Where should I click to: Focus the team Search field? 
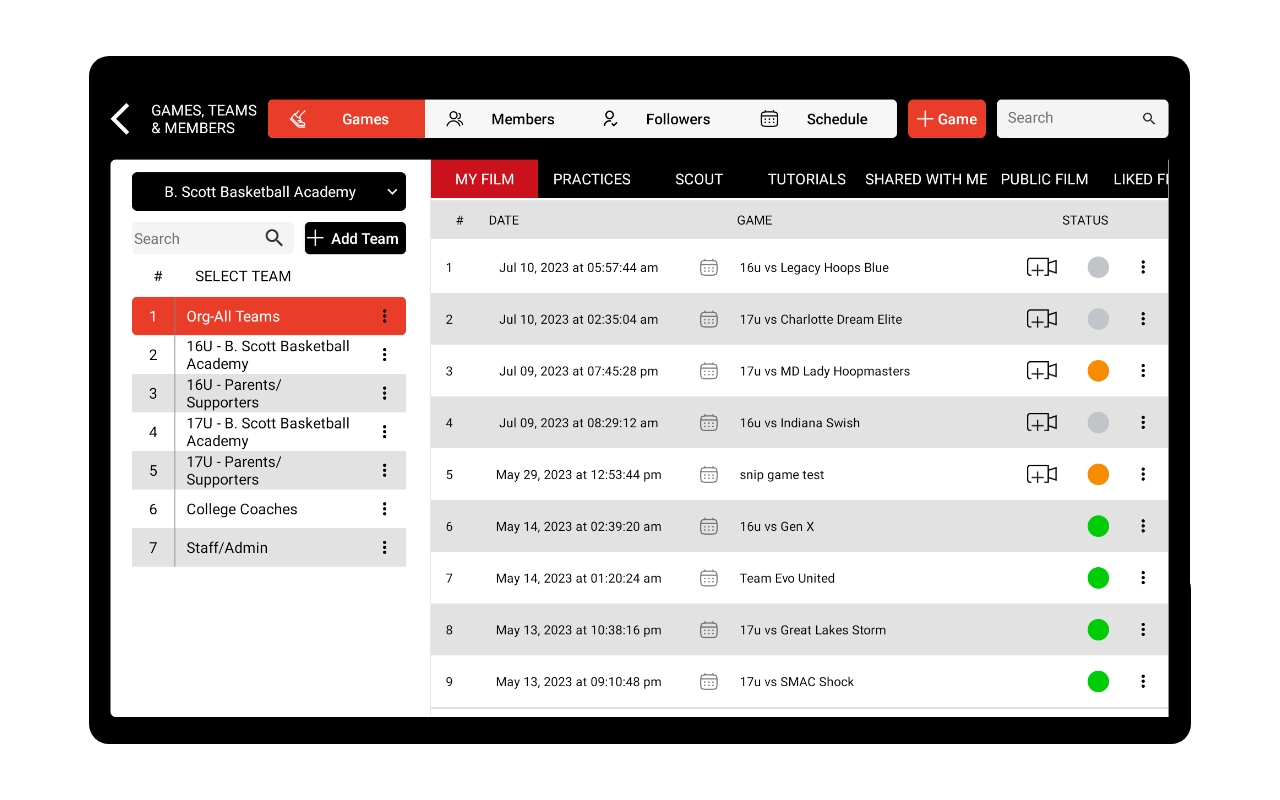tap(213, 238)
